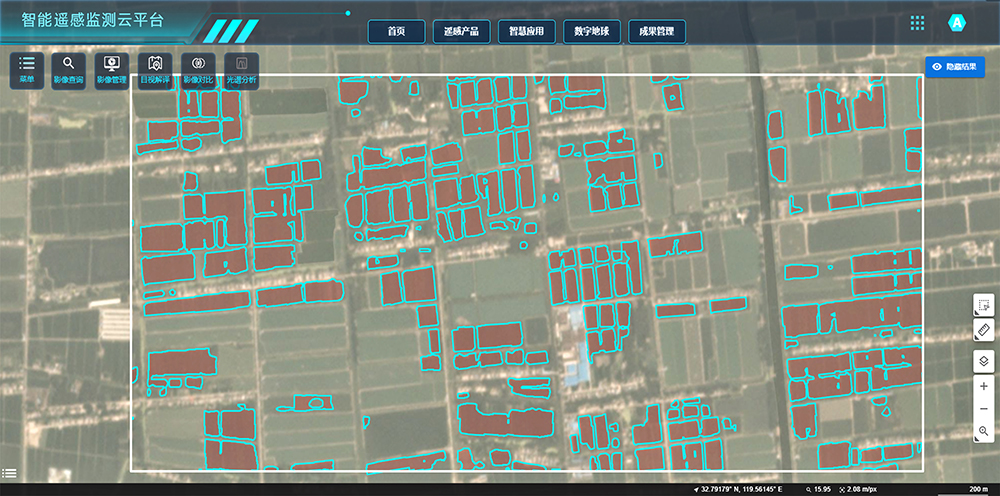Viewport: 1000px width, 496px height.
Task: Open the apps grid launcher
Action: tap(917, 23)
